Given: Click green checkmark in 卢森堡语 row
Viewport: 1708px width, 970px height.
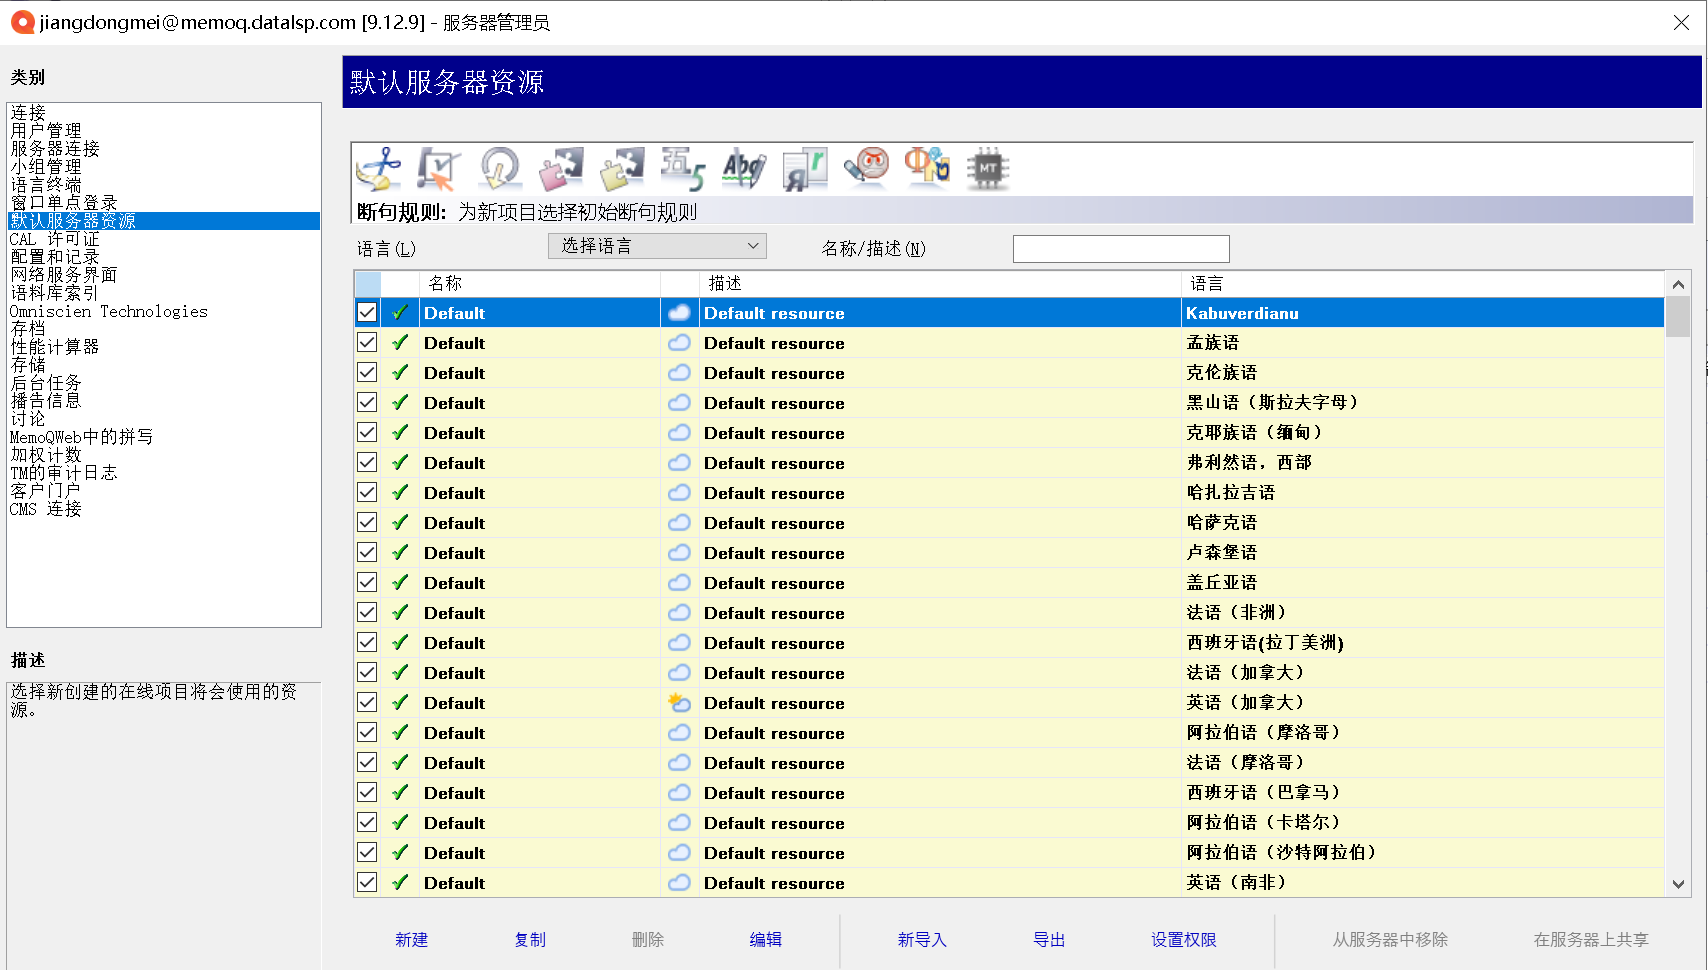Looking at the screenshot, I should click(x=400, y=552).
